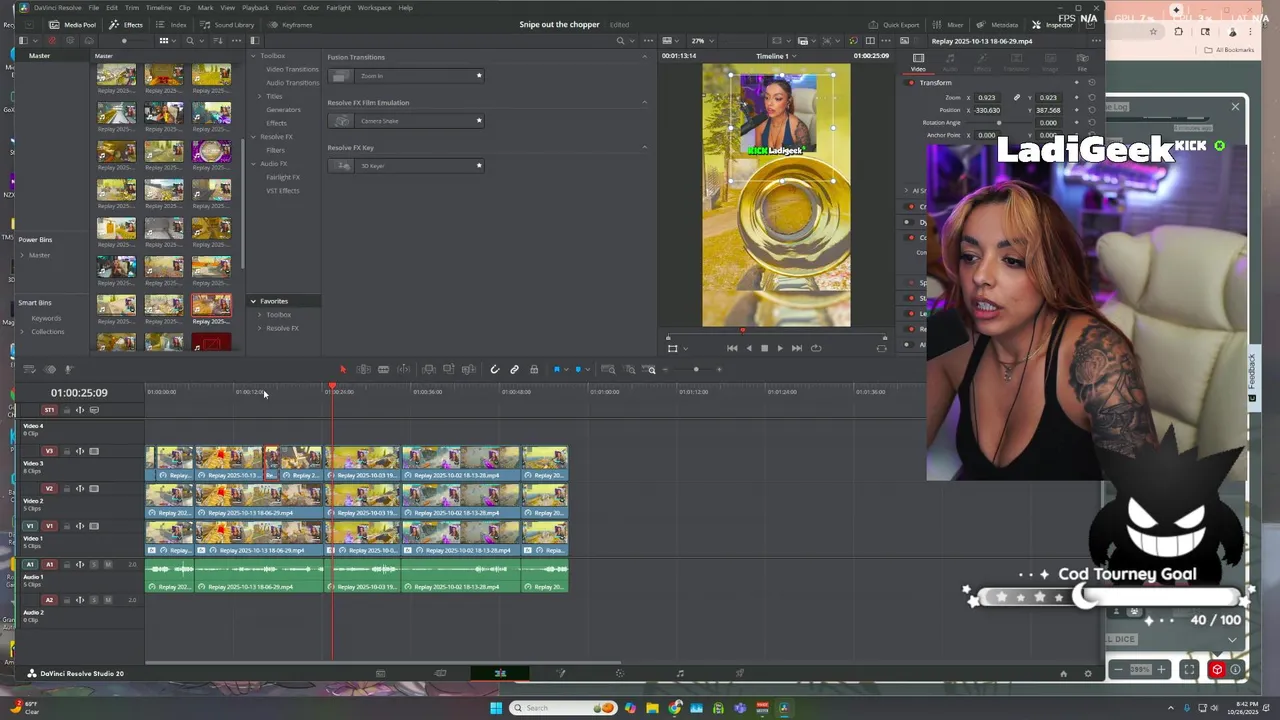This screenshot has height=720, width=1280.
Task: Click the ST1 subtitle track button
Action: coord(49,410)
